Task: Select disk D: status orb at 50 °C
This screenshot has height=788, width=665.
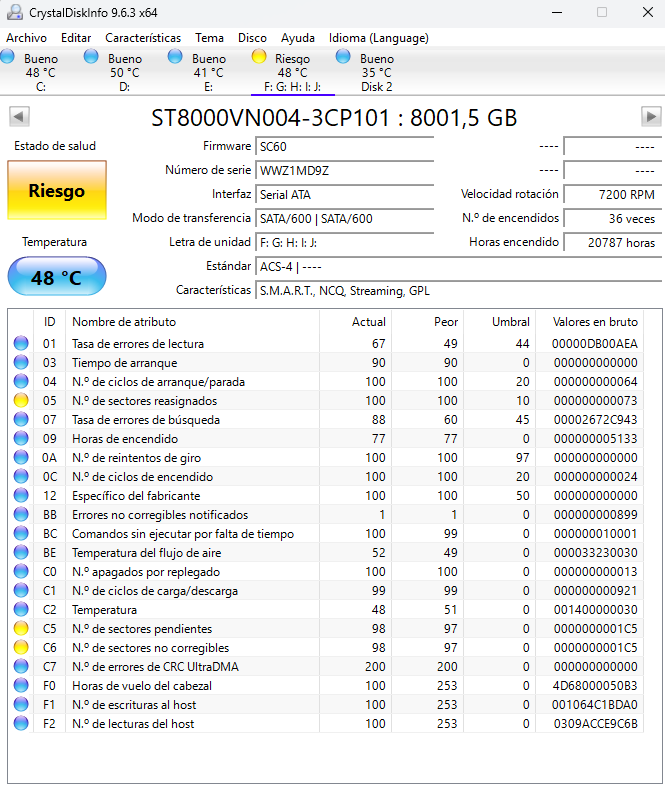Action: click(x=92, y=58)
